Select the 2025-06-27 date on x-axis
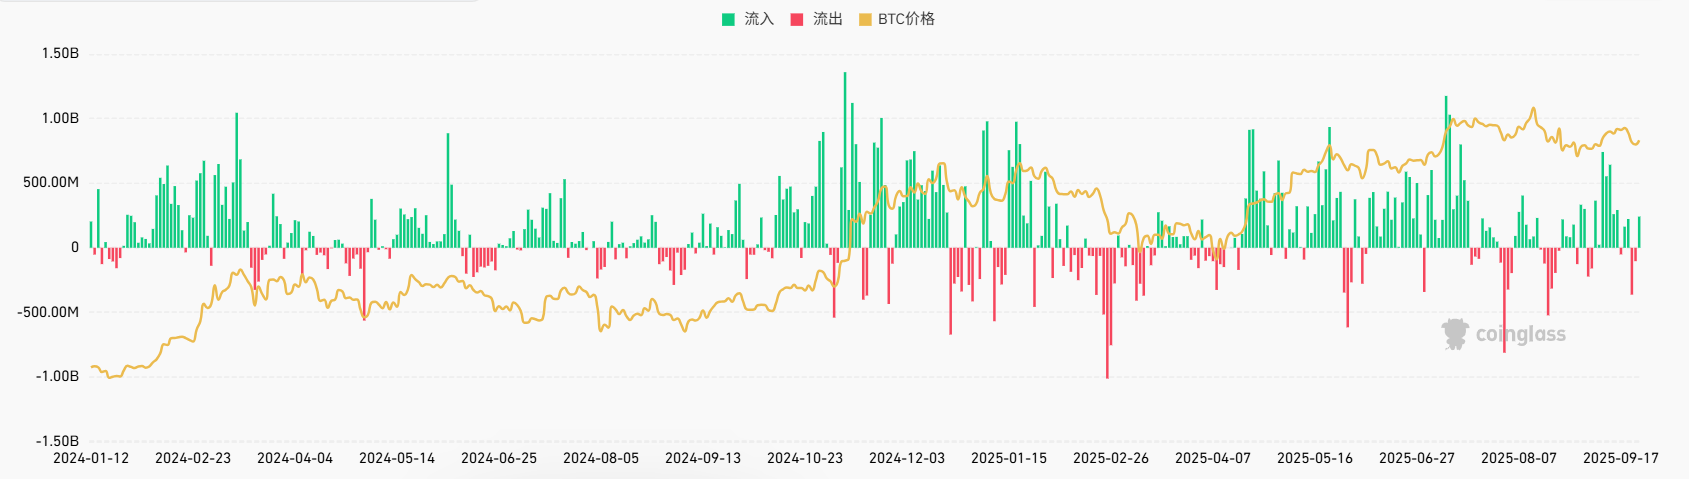Viewport: 1689px width, 479px height. [1417, 458]
